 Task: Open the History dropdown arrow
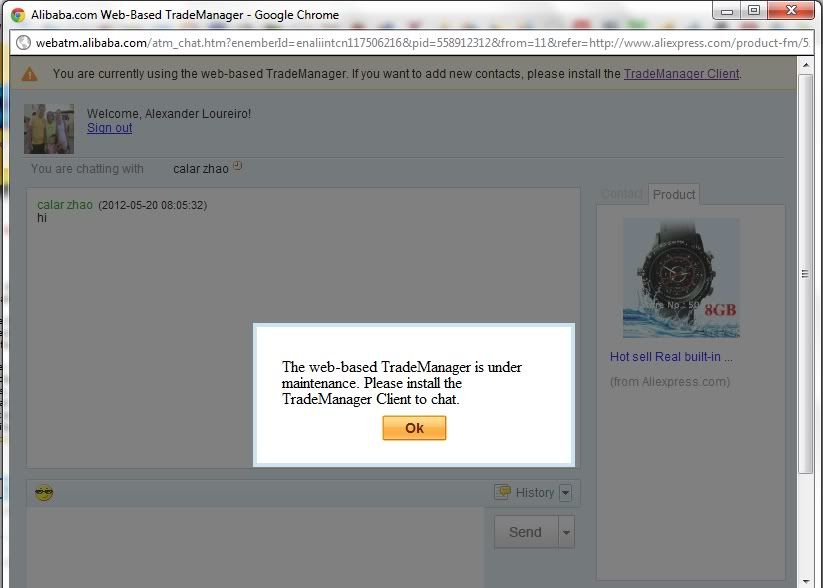coord(565,492)
